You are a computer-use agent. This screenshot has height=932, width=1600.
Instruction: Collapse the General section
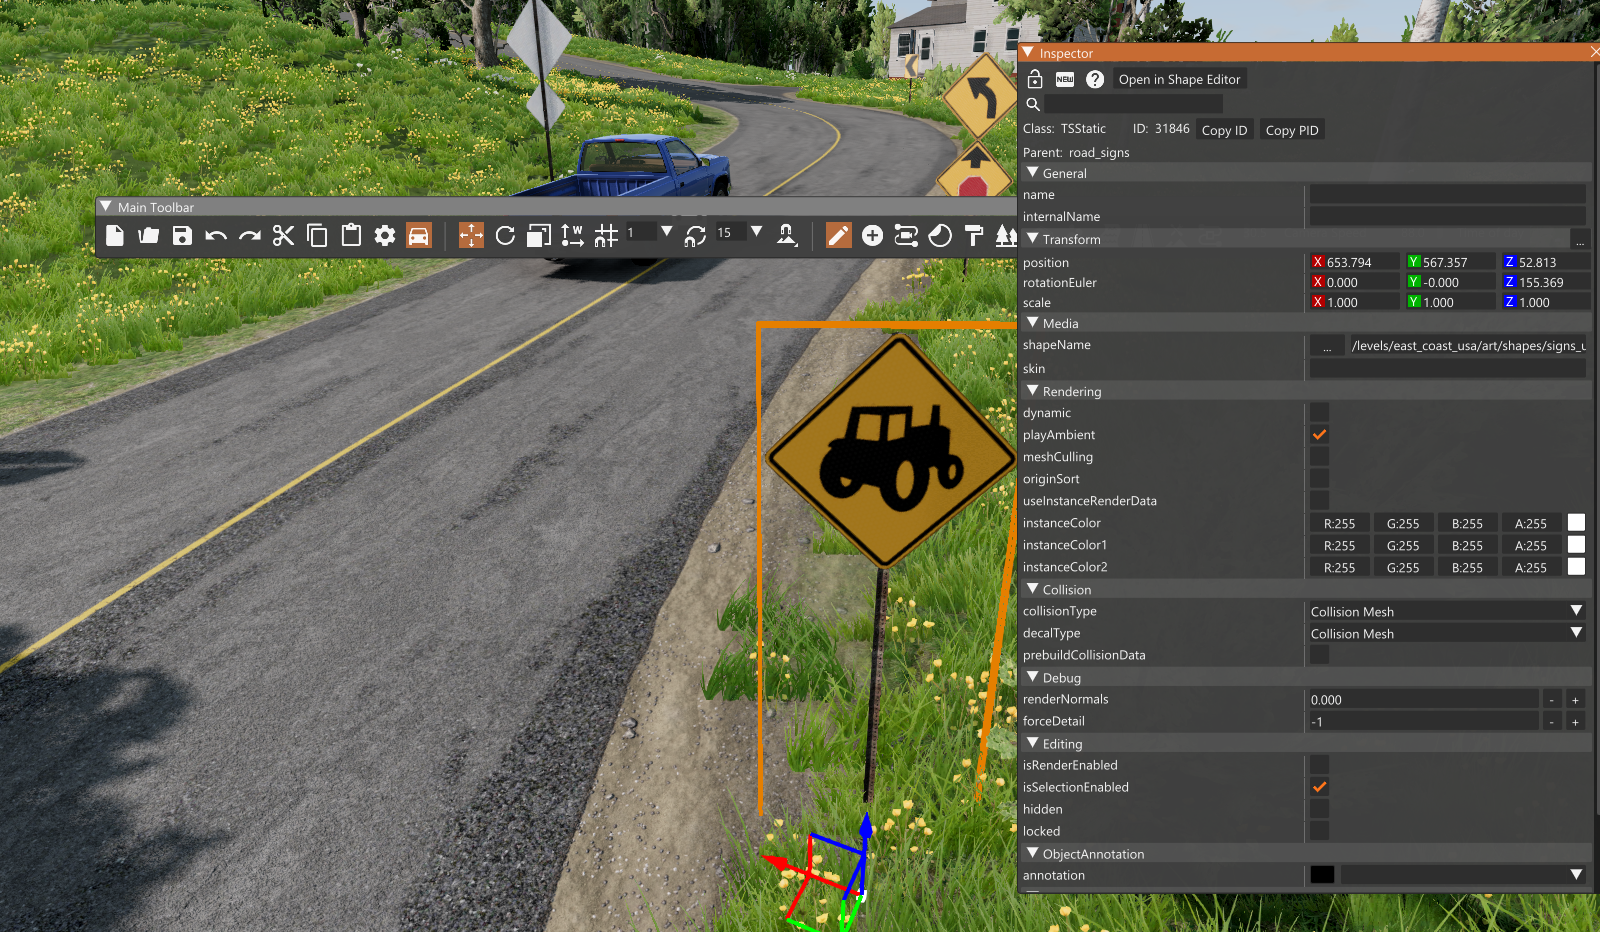click(1033, 173)
